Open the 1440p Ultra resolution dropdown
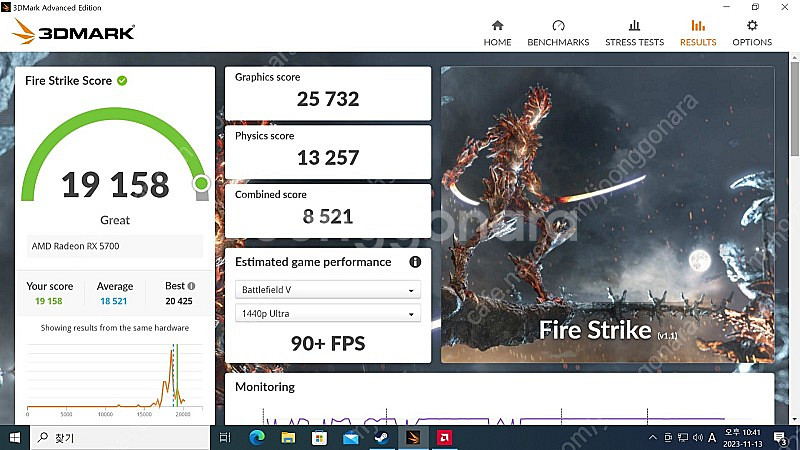This screenshot has height=450, width=800. pos(328,314)
